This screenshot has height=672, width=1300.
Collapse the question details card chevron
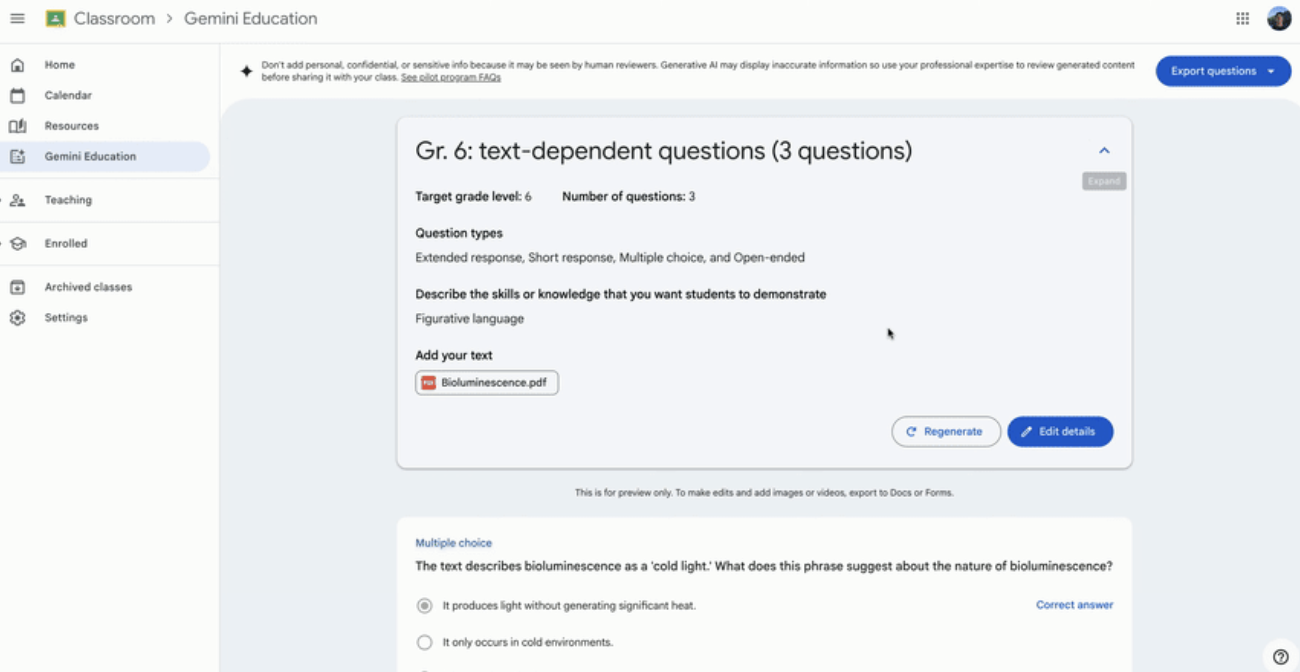pyautogui.click(x=1104, y=151)
